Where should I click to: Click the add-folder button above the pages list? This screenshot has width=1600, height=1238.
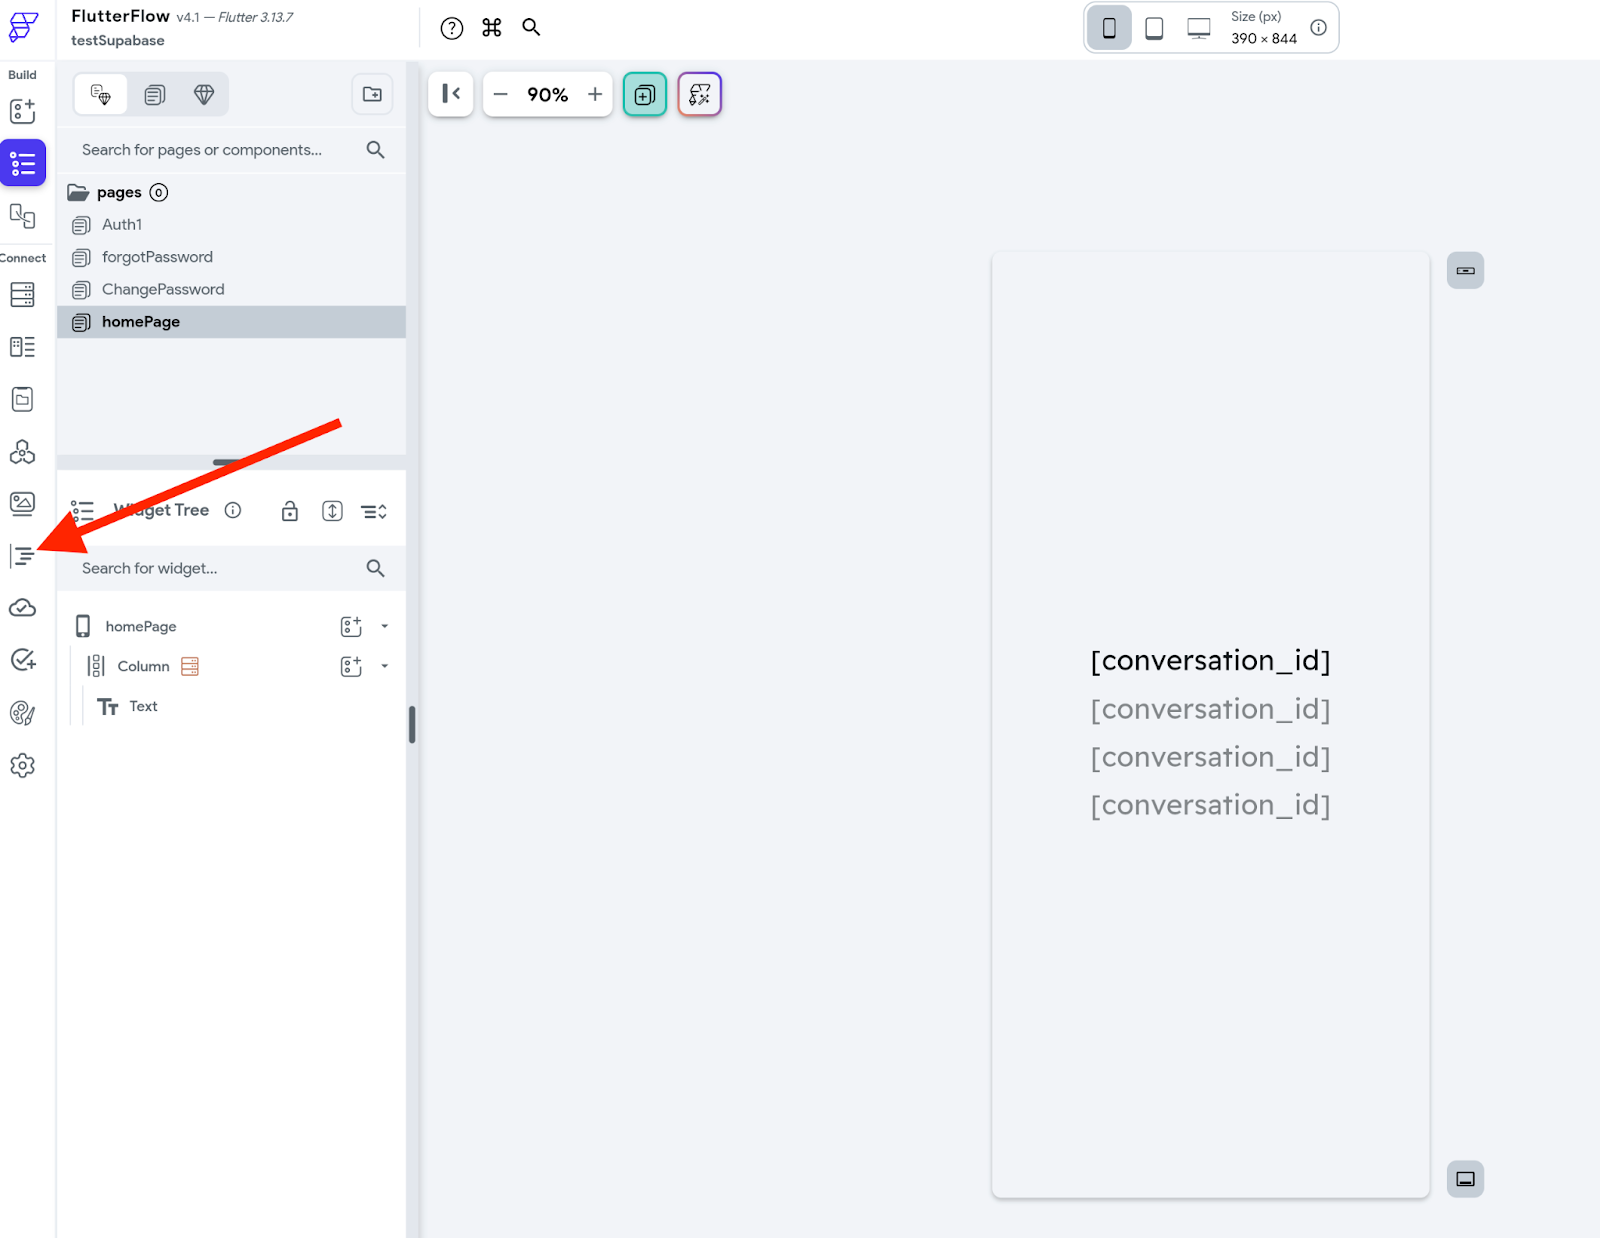click(371, 94)
